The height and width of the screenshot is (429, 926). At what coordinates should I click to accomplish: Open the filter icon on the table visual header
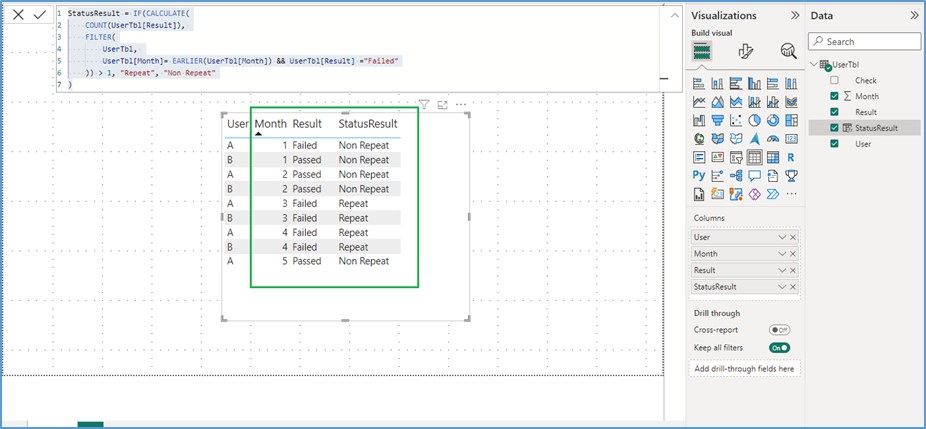click(423, 105)
